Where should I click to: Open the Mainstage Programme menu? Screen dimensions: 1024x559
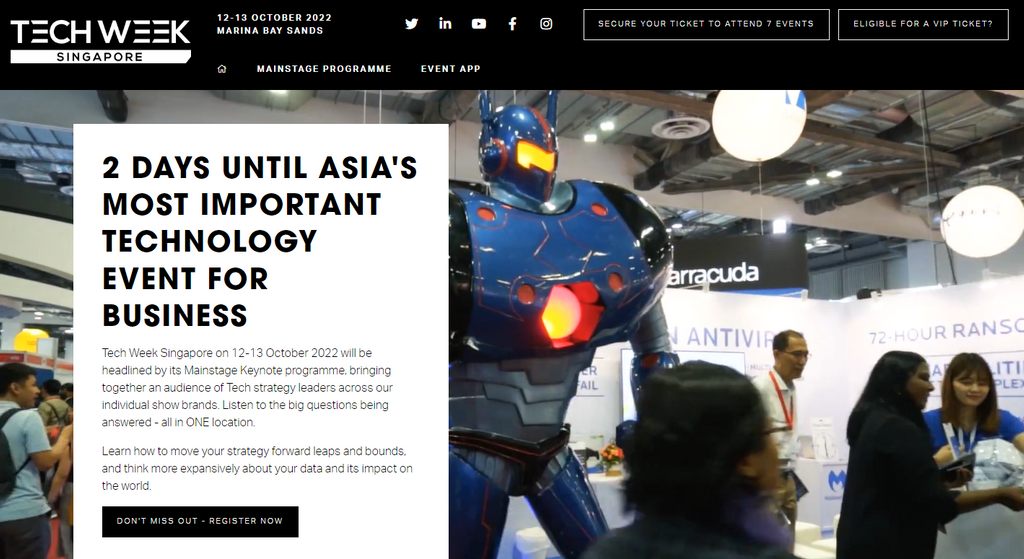click(324, 69)
